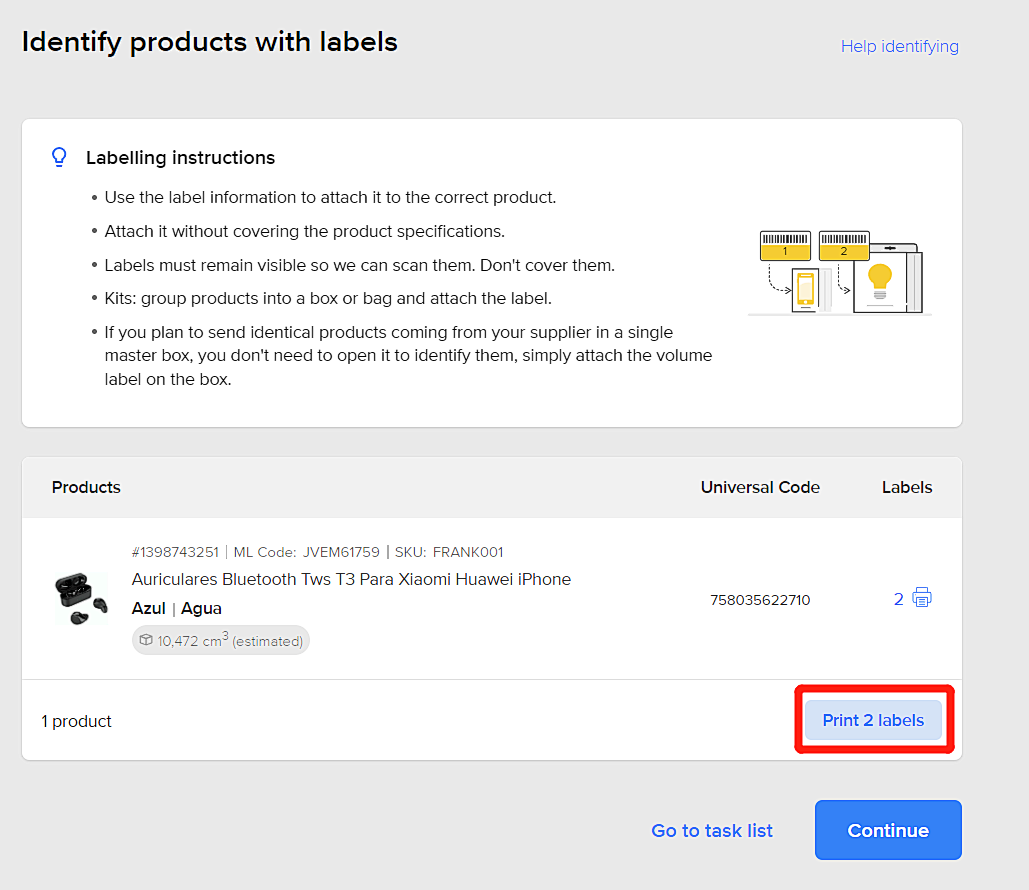Image resolution: width=1029 pixels, height=890 pixels.
Task: Go to task list via link
Action: 712,830
